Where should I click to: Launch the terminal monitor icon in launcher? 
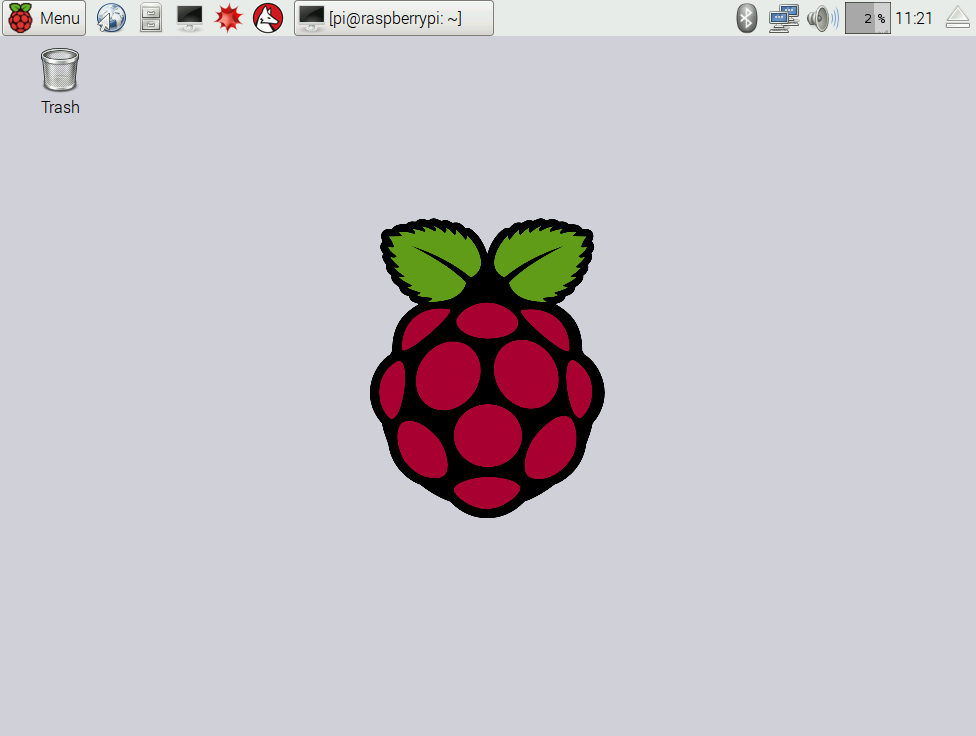pyautogui.click(x=189, y=18)
